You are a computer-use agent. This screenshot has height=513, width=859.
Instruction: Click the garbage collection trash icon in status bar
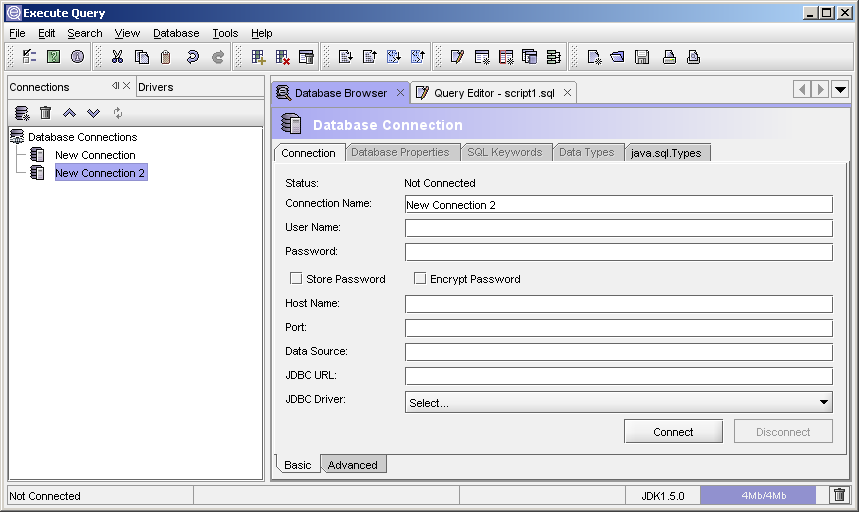pos(839,495)
